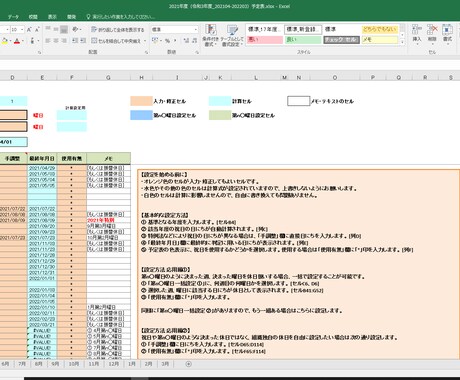
Task: Open the 開発 ribbon tab
Action: click(72, 17)
